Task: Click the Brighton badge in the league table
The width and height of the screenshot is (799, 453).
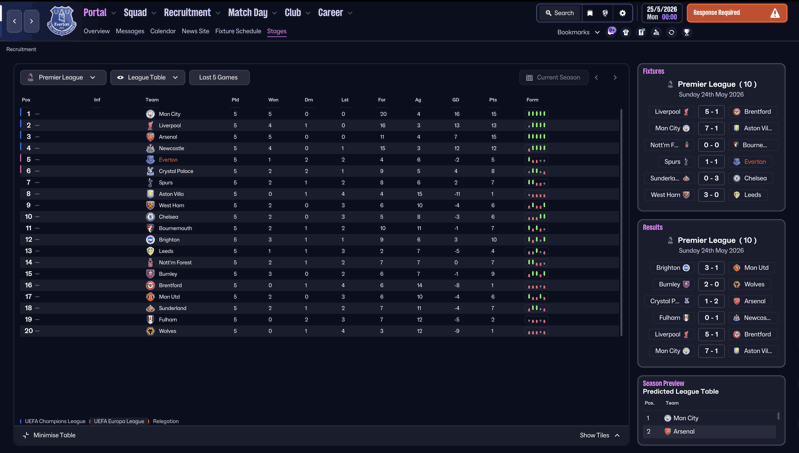Action: (x=150, y=239)
